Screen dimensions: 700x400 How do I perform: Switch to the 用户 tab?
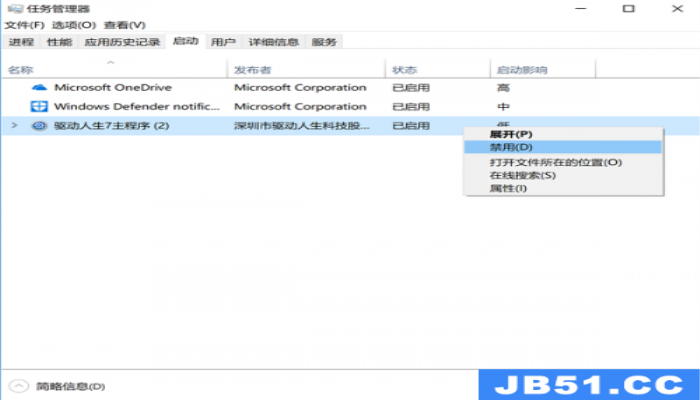point(223,42)
